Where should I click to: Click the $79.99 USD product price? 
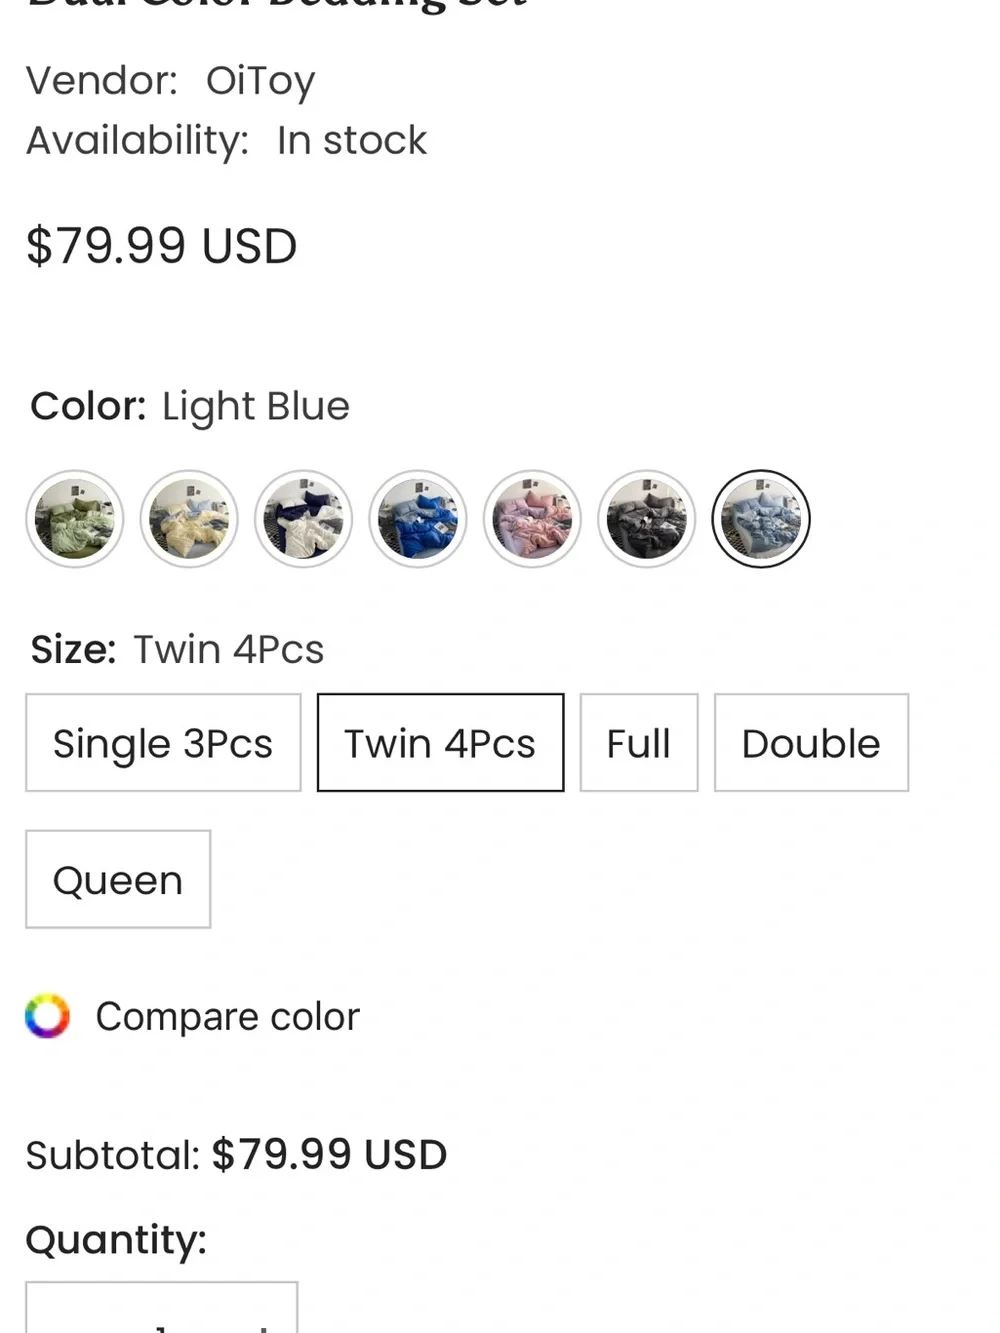point(162,246)
